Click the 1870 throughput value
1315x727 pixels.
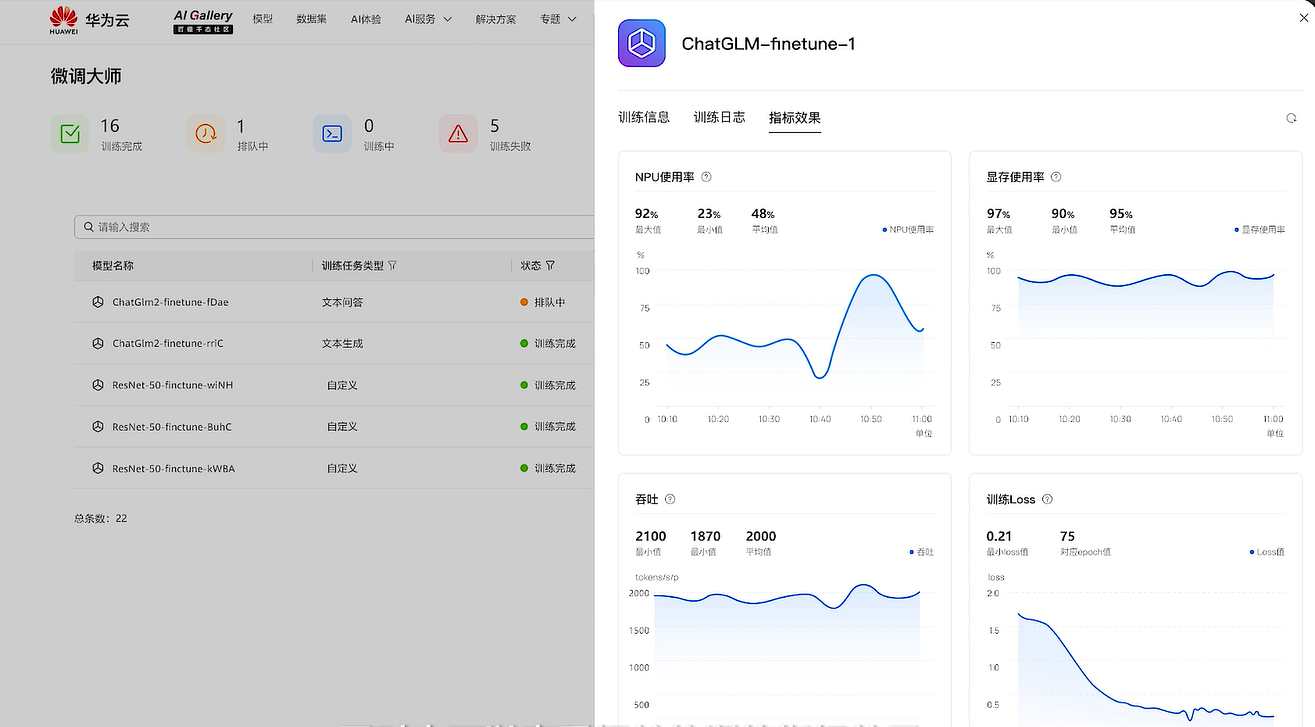705,536
